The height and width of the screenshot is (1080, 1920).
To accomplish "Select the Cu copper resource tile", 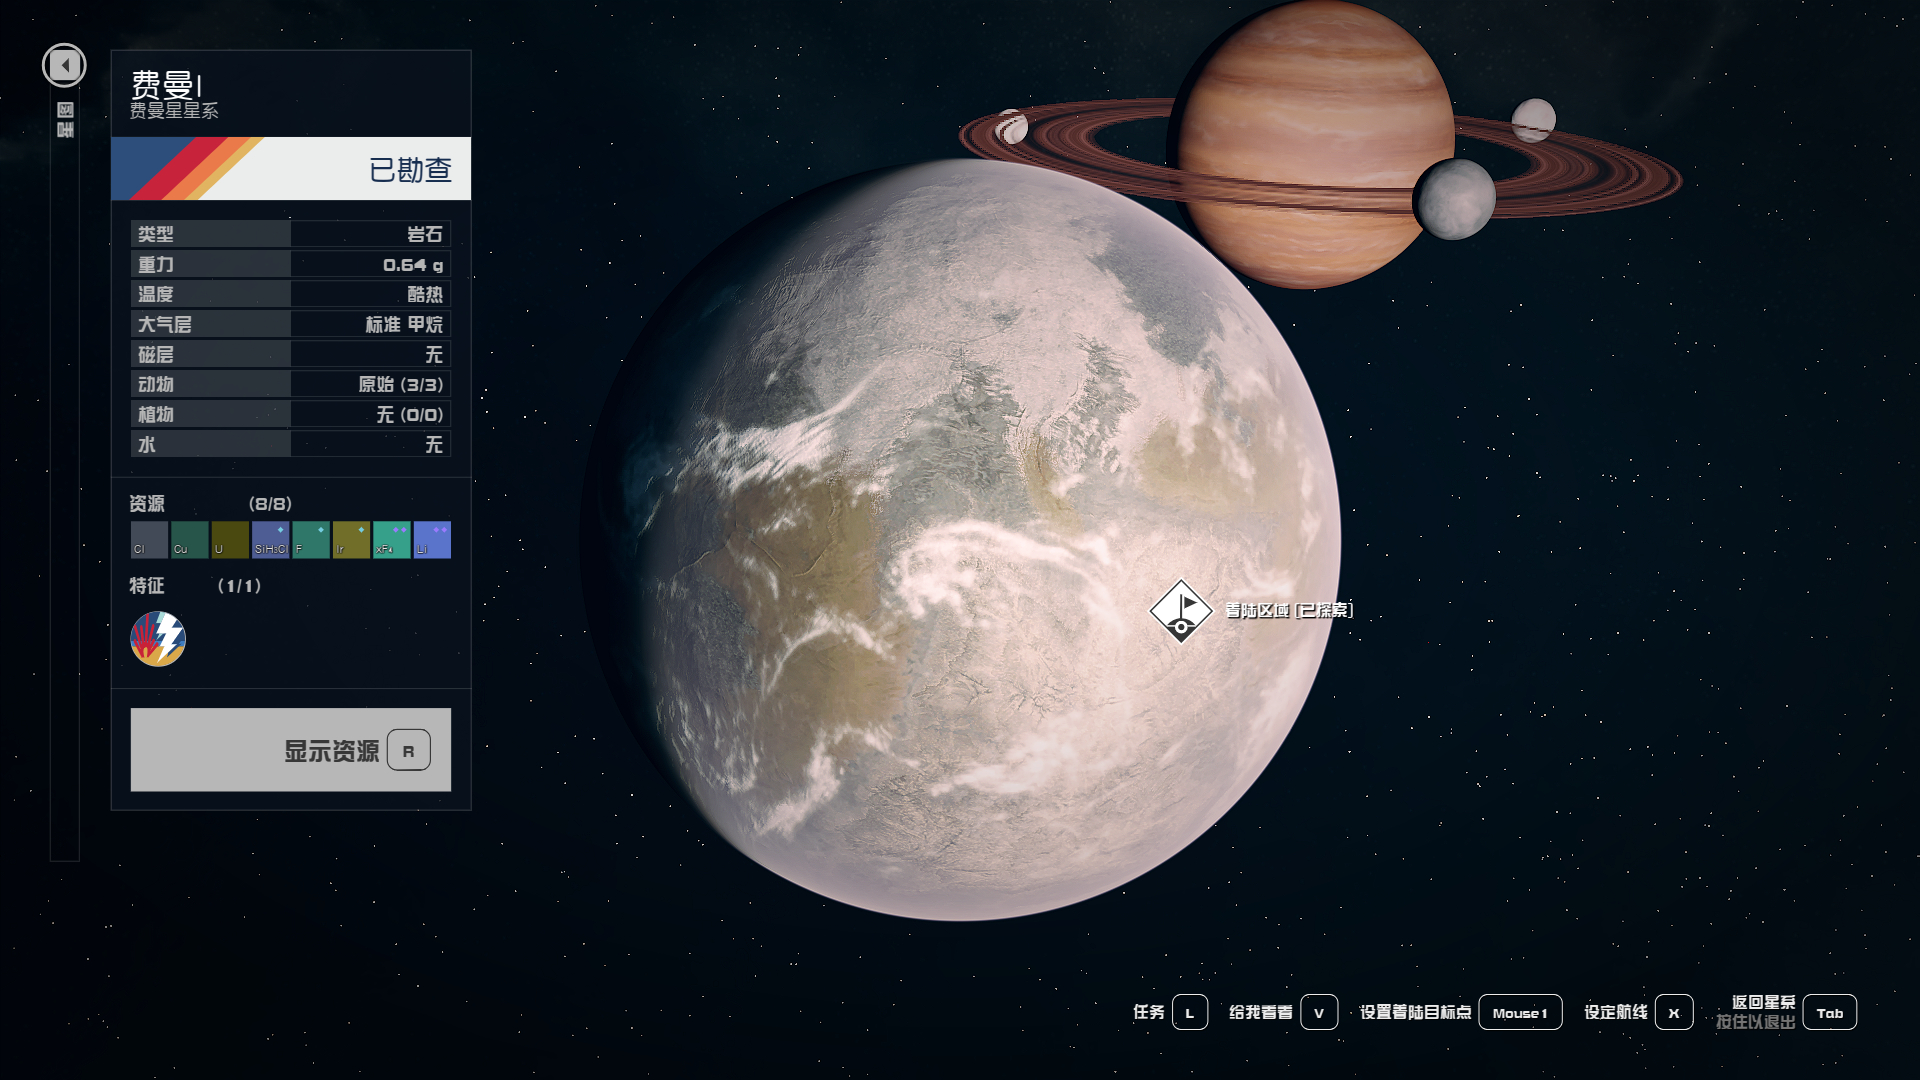I will tap(190, 540).
